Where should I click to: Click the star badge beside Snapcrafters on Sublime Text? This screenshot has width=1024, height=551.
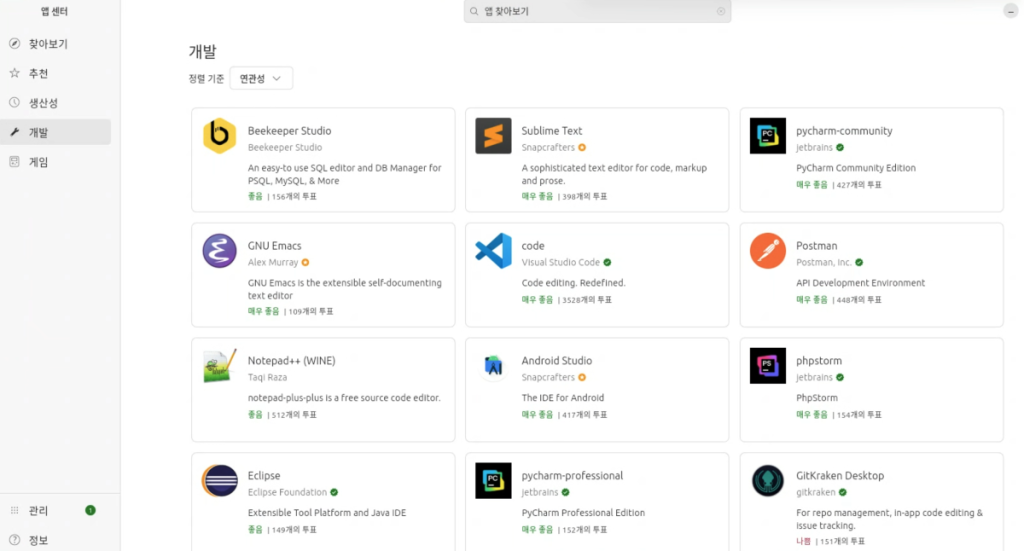point(582,148)
